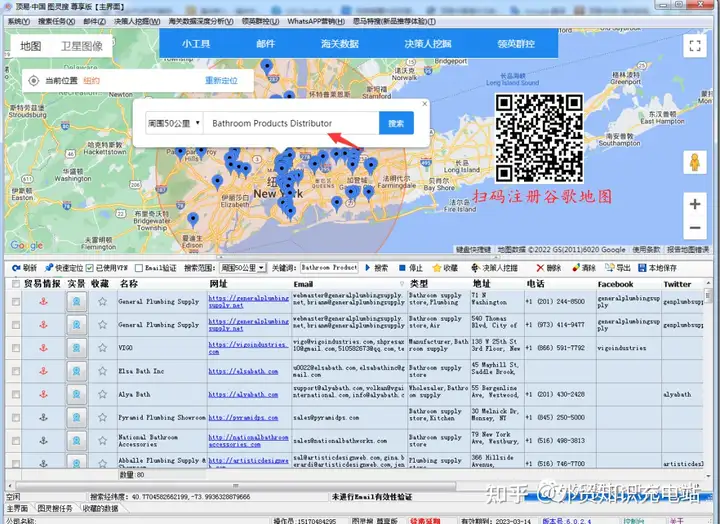Click the 本地保存 floppy disk save icon
The image size is (720, 524).
642,268
